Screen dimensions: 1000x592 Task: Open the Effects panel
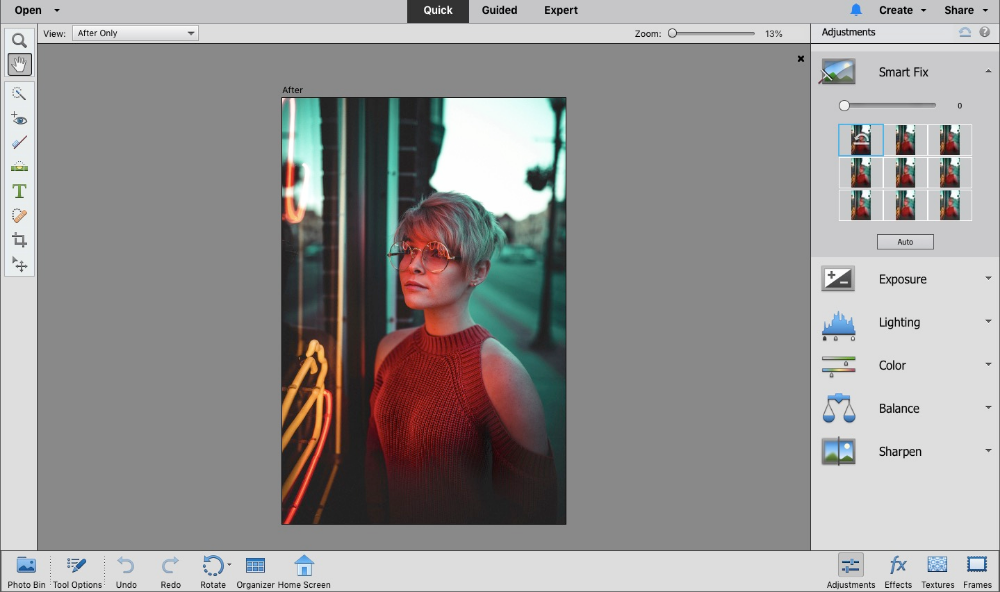pos(898,570)
